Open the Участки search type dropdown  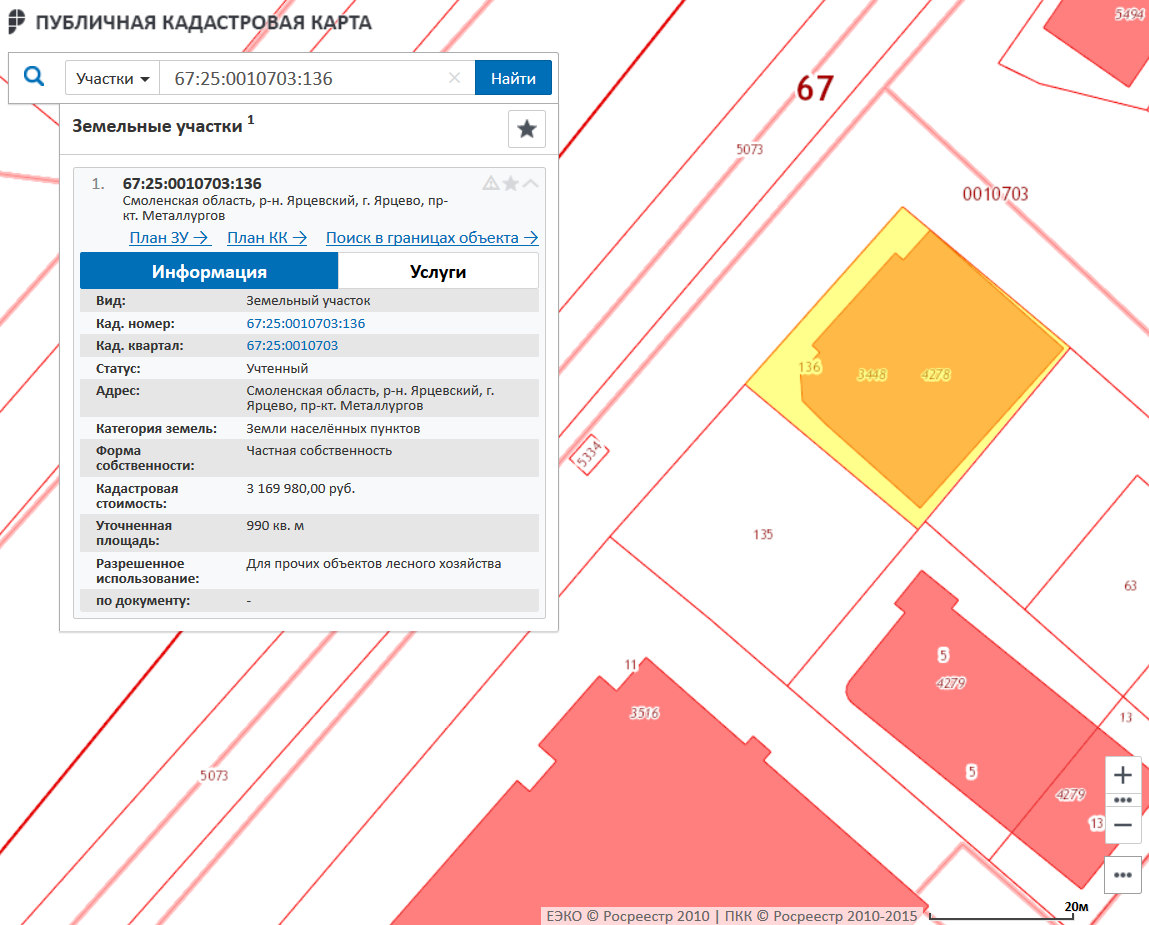(x=112, y=78)
